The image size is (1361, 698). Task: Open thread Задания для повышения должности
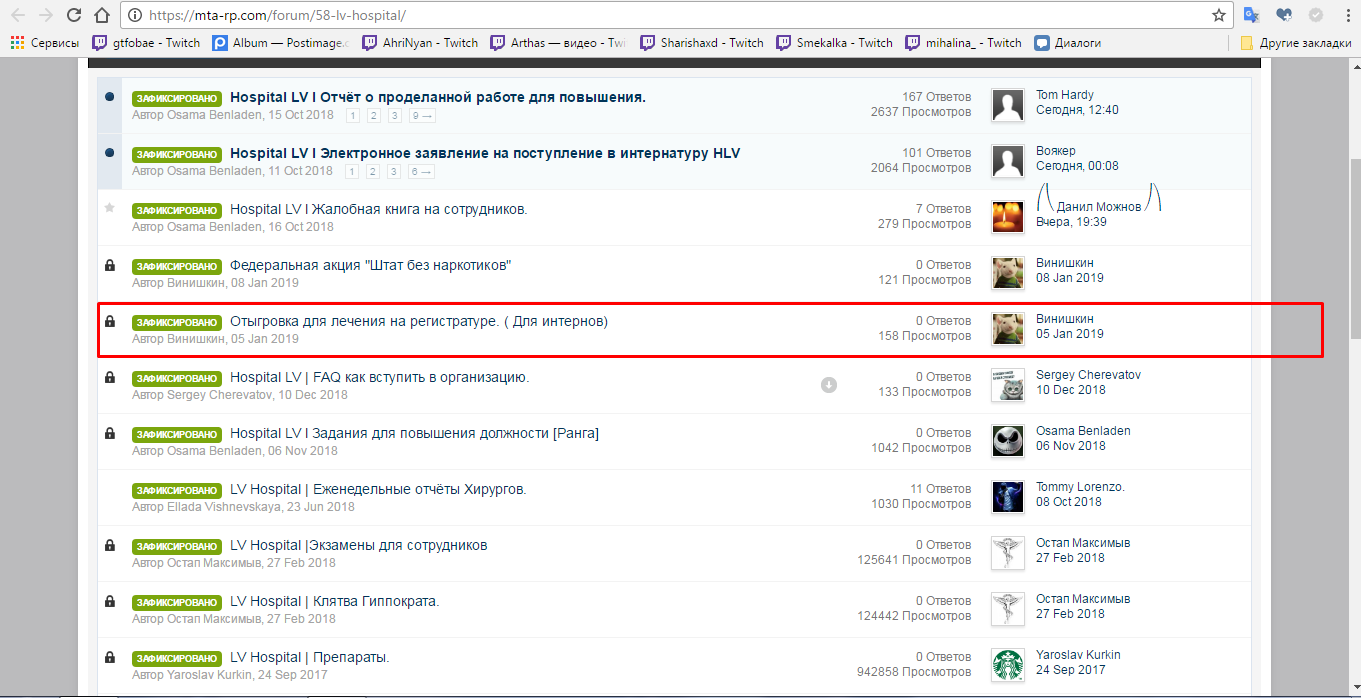tap(414, 433)
